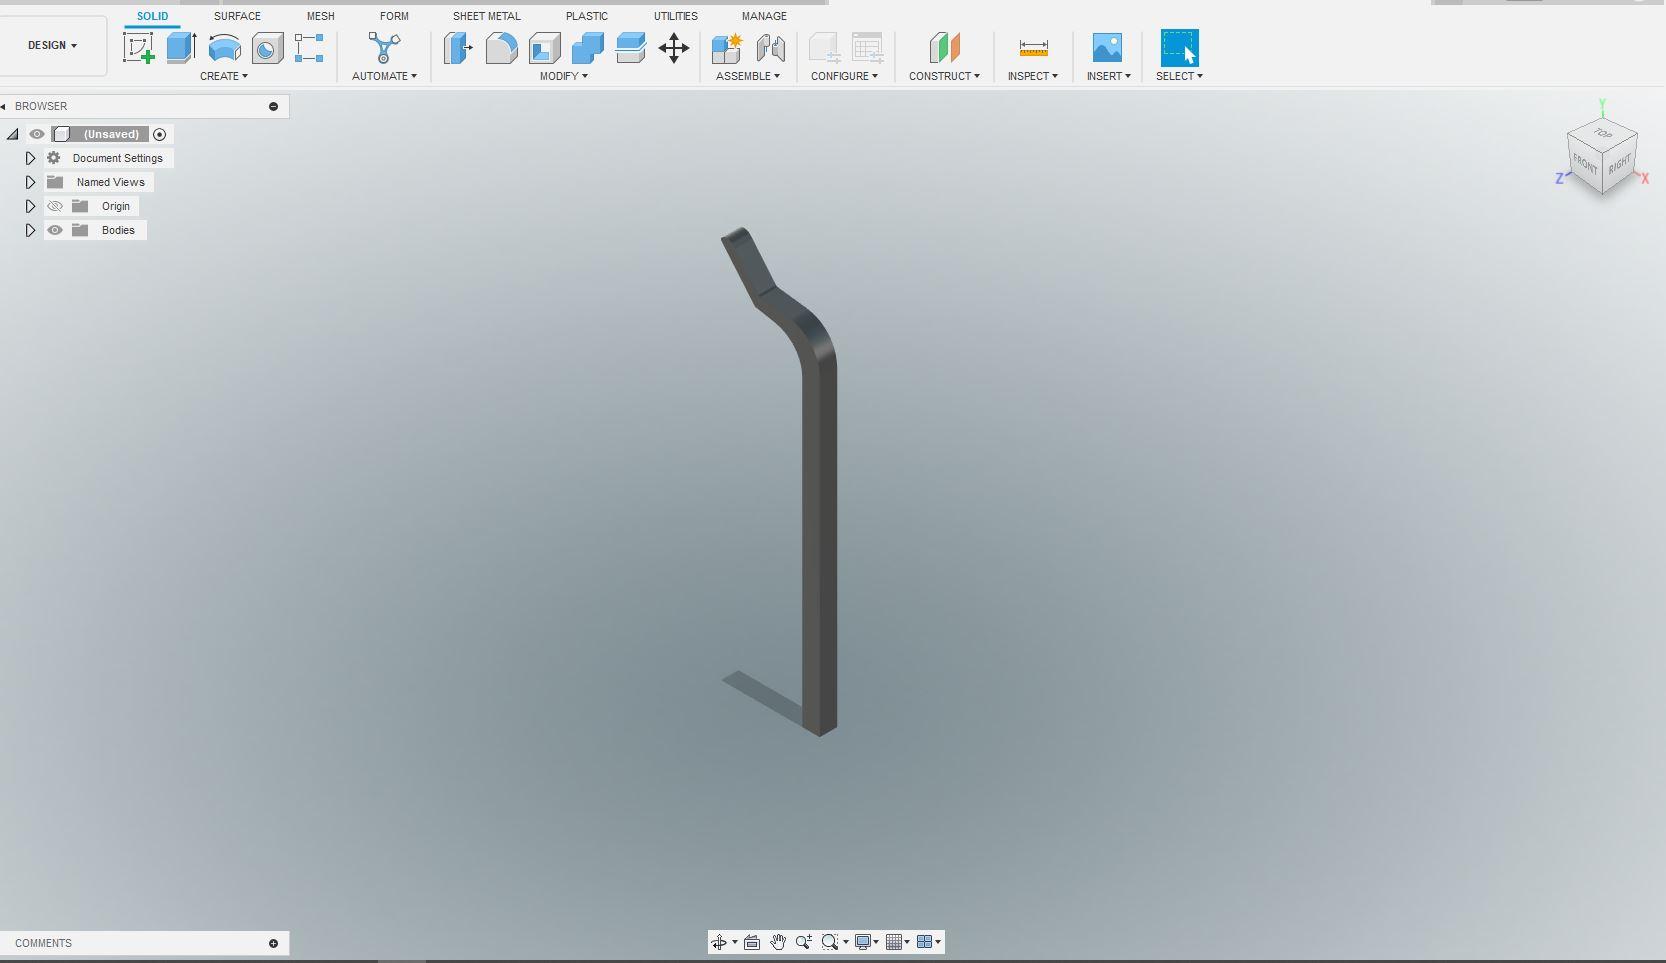Choose the Zoom tool
This screenshot has width=1666, height=963.
[804, 942]
